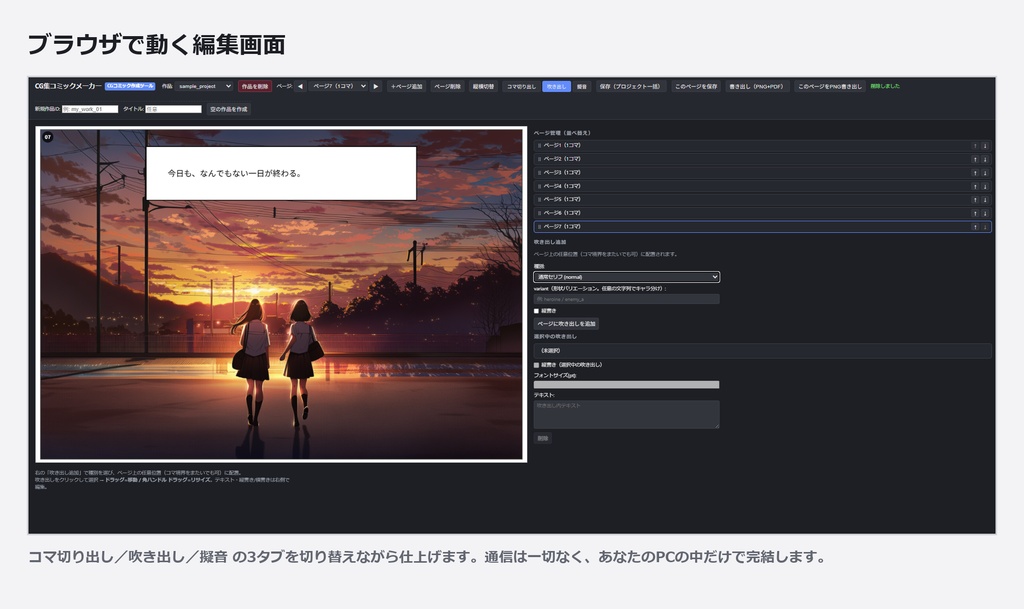
Task: Click このページをPNG書き出し button
Action: point(830,86)
